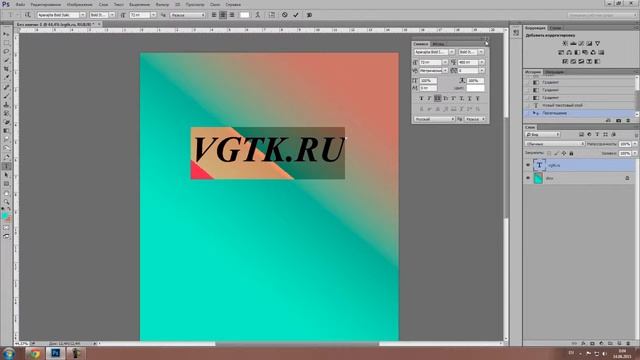640x360 pixels.
Task: Hide the Фон background layer
Action: pos(528,178)
